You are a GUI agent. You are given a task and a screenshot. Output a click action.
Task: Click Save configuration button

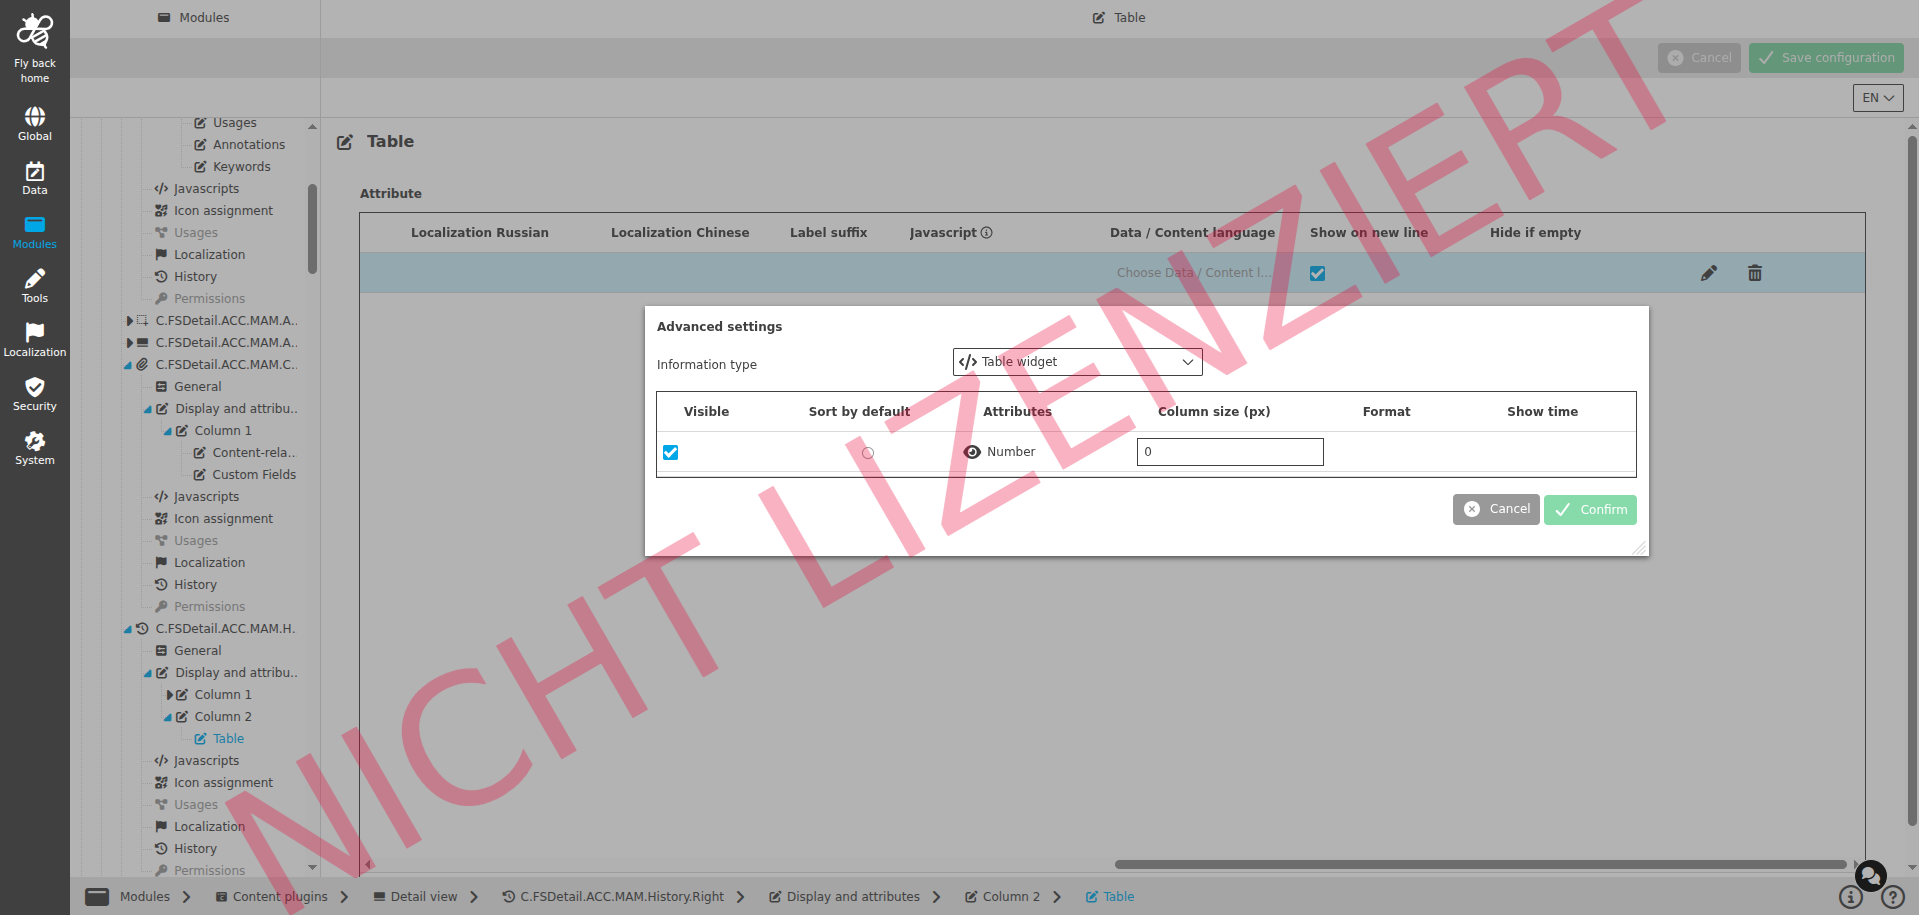(1826, 58)
